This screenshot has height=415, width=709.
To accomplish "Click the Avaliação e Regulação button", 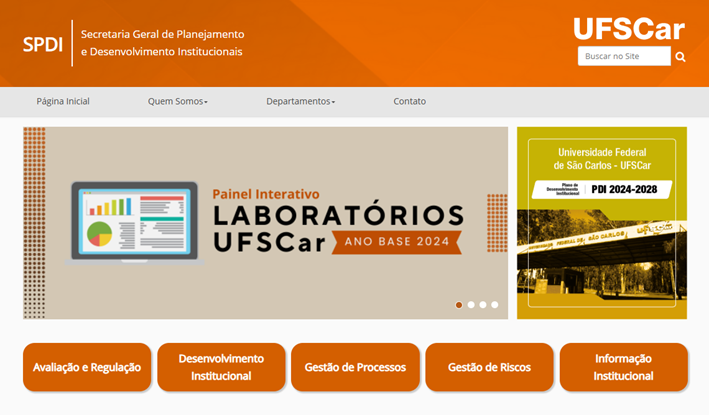I will (x=87, y=367).
